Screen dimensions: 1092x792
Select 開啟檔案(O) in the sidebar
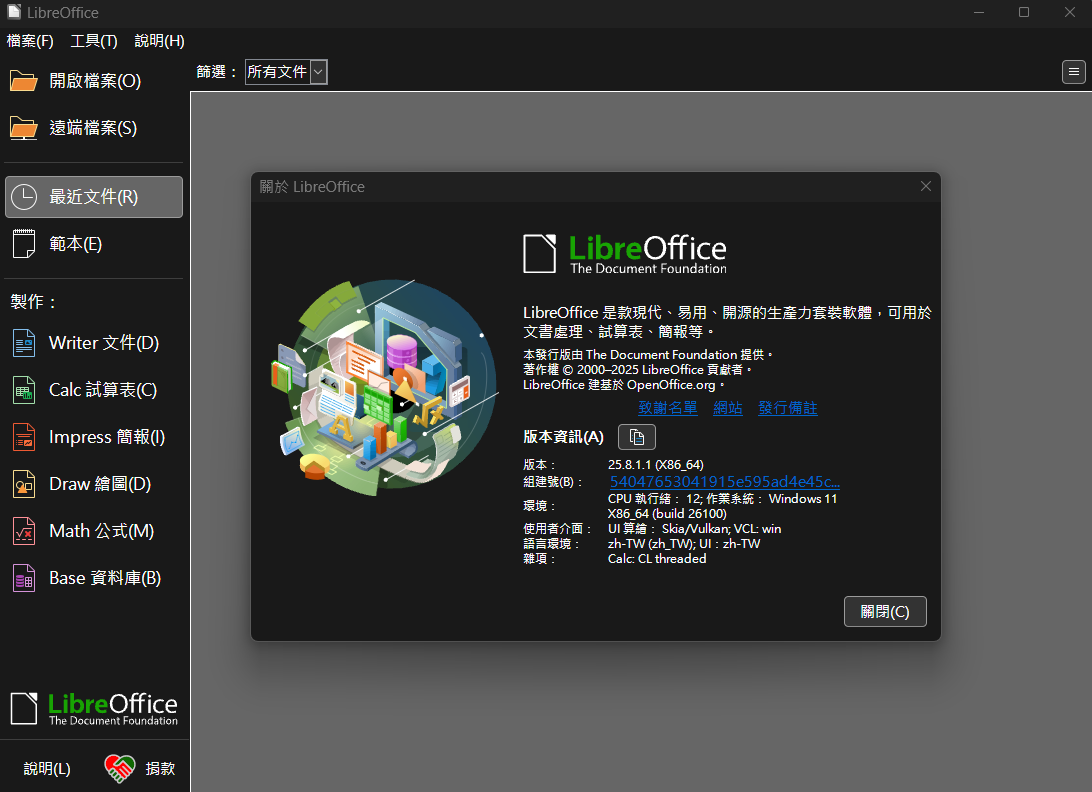pyautogui.click(x=94, y=81)
